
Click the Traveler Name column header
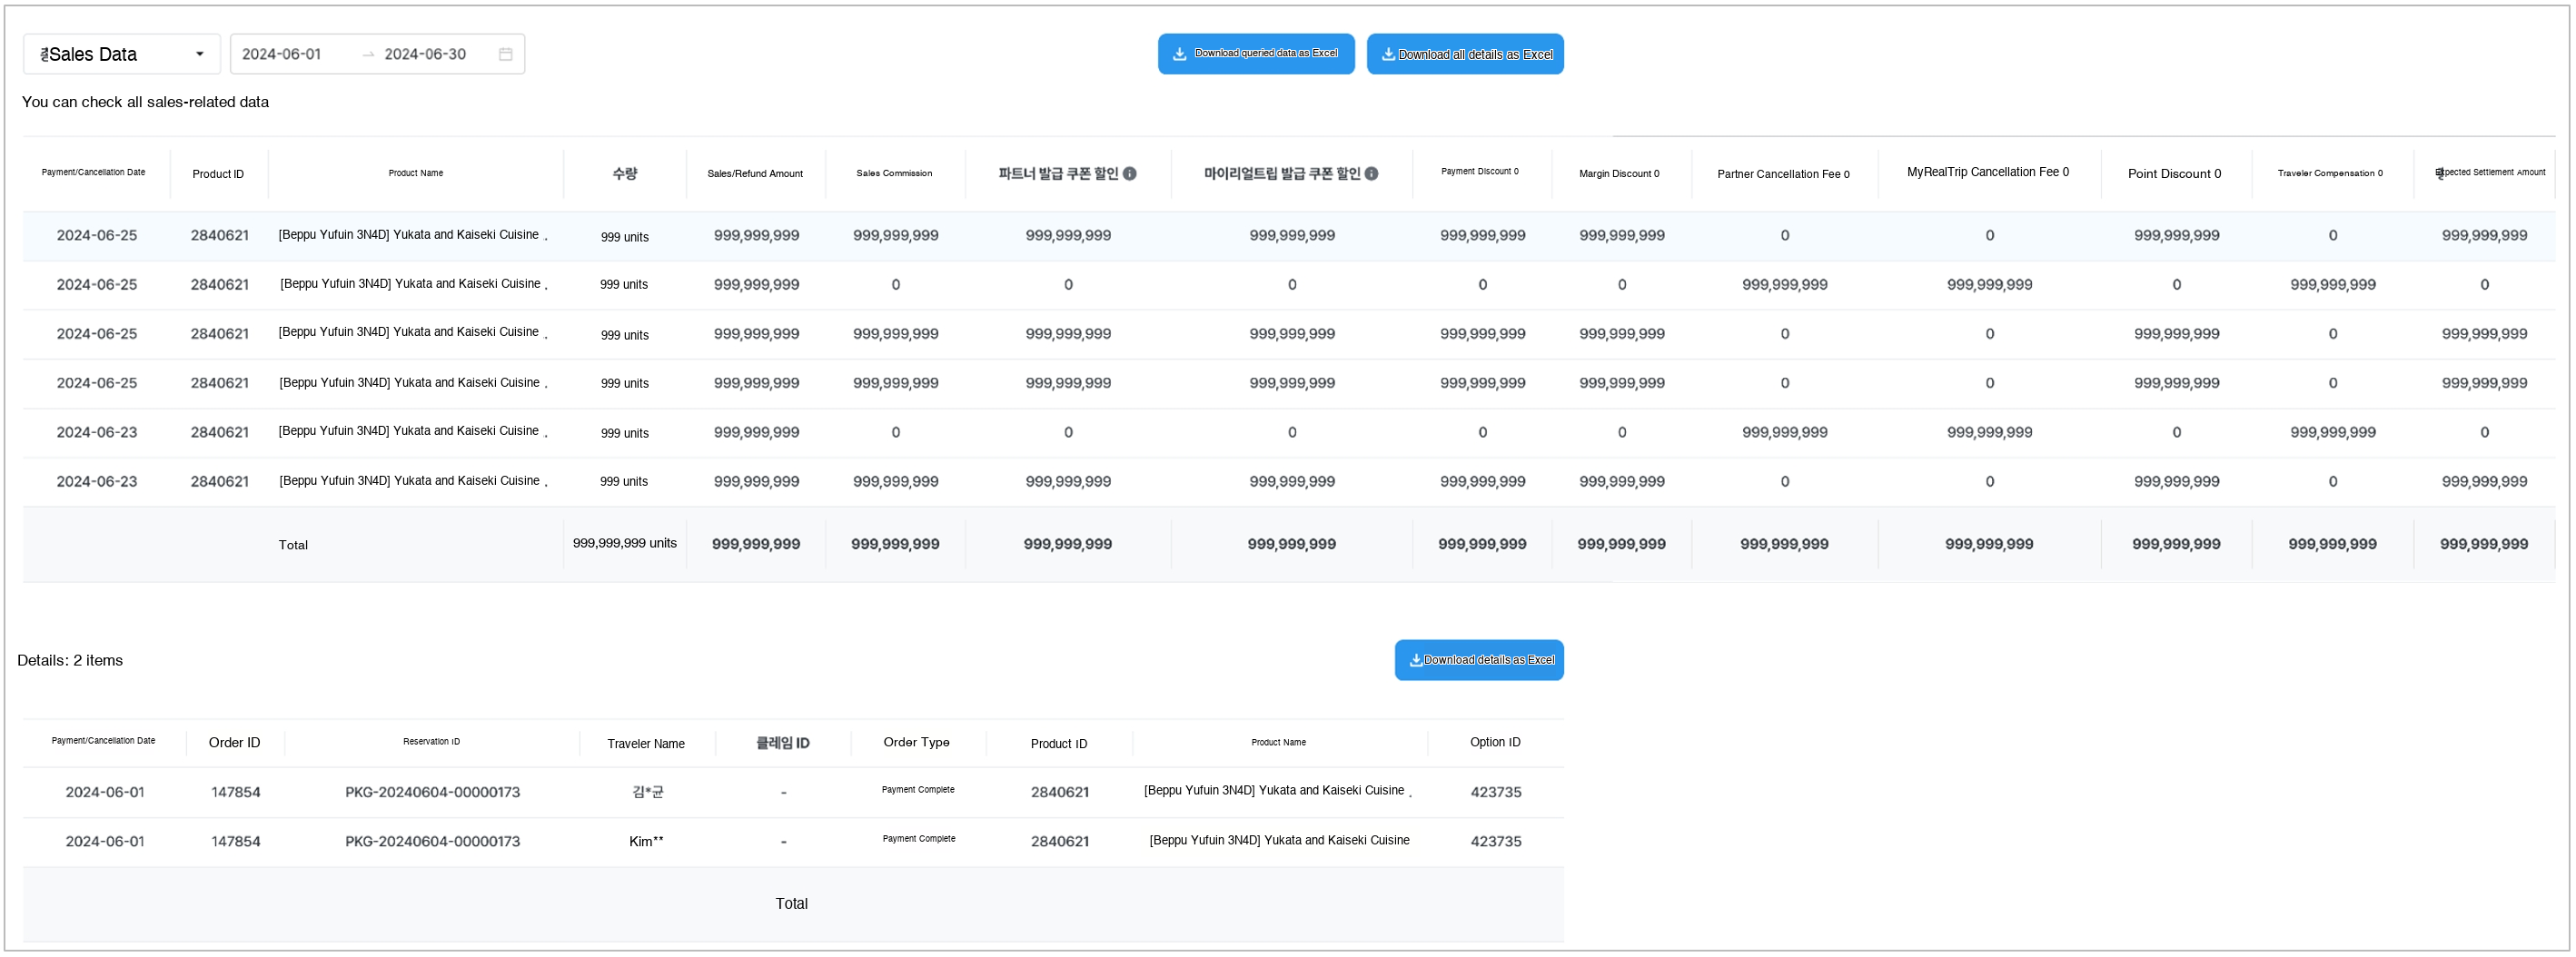click(646, 743)
